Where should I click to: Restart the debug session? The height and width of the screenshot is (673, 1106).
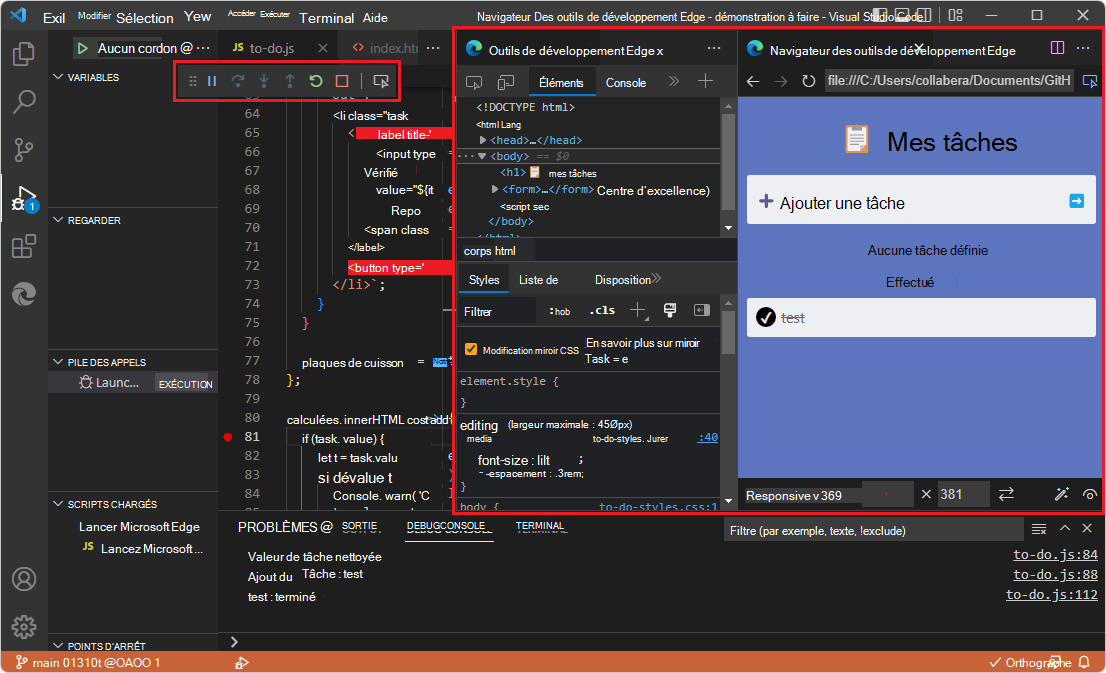click(x=316, y=81)
